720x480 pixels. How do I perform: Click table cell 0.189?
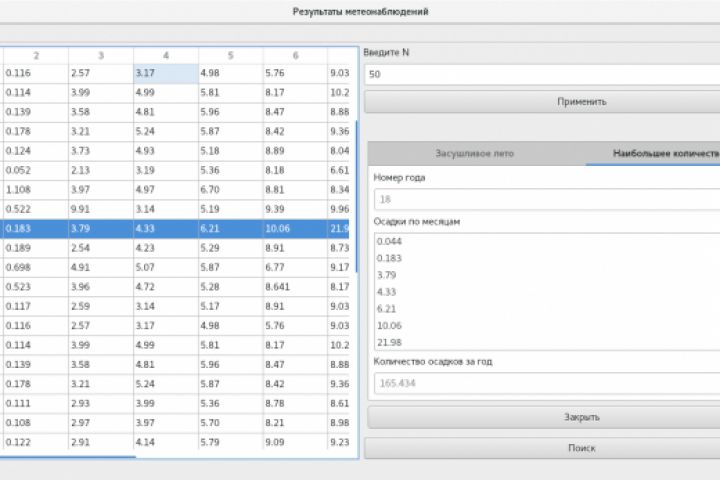[36, 248]
